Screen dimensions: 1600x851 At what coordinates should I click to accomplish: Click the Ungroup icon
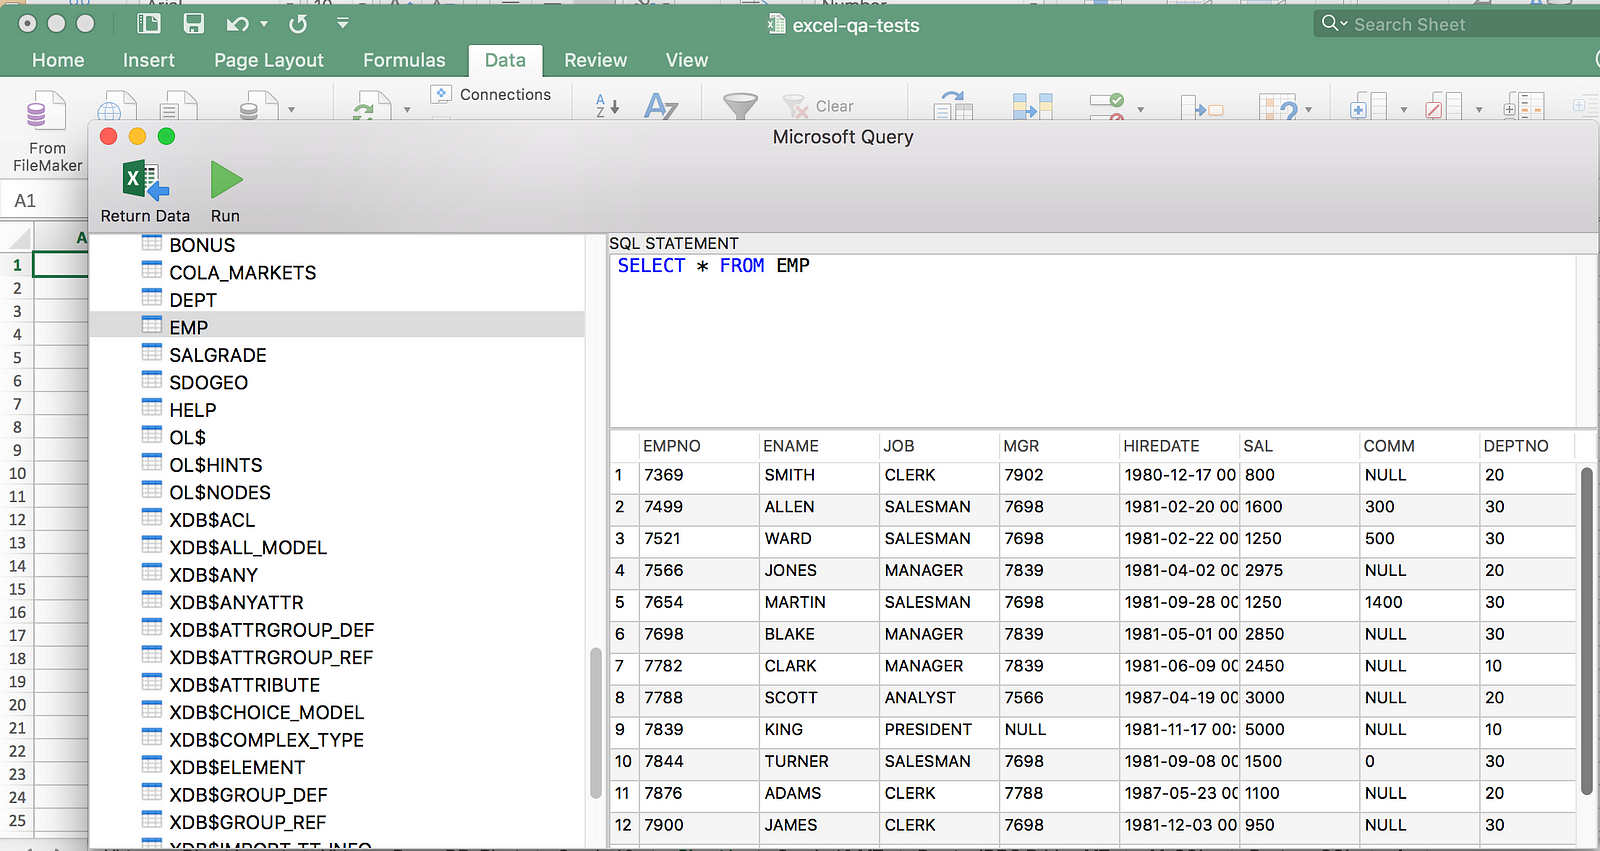(1443, 106)
